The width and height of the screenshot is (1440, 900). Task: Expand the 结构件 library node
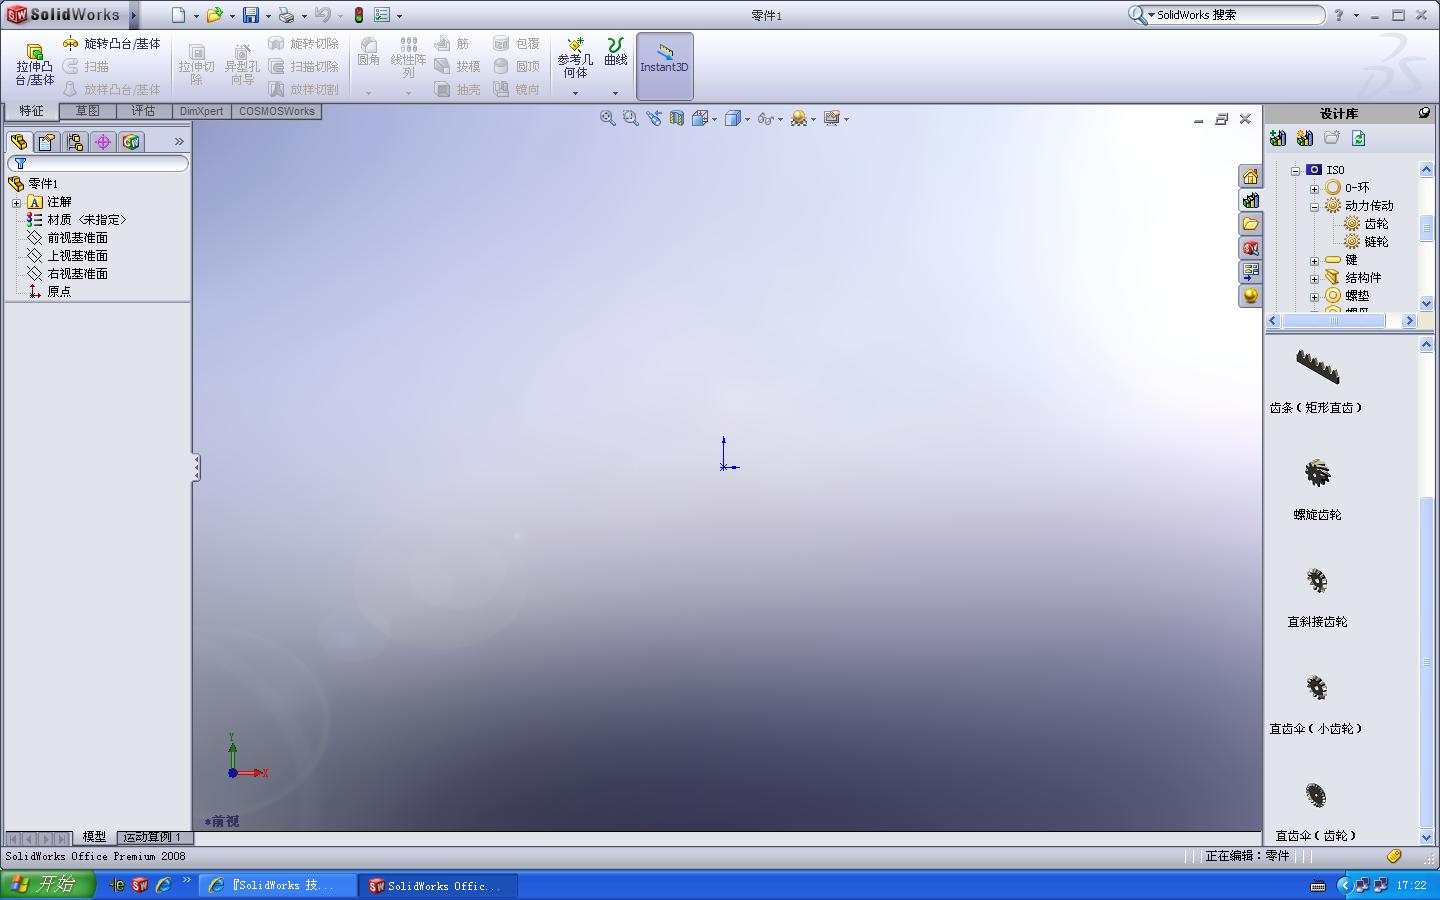[1314, 278]
